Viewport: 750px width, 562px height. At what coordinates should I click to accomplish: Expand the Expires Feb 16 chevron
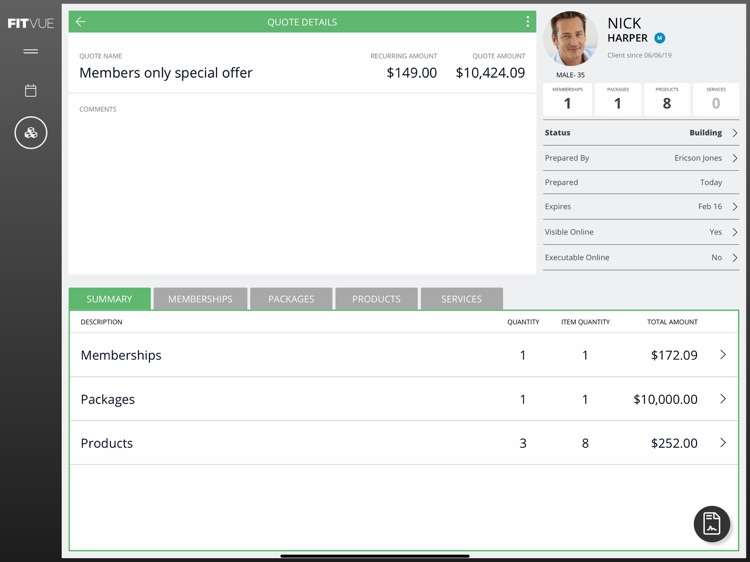click(x=735, y=207)
